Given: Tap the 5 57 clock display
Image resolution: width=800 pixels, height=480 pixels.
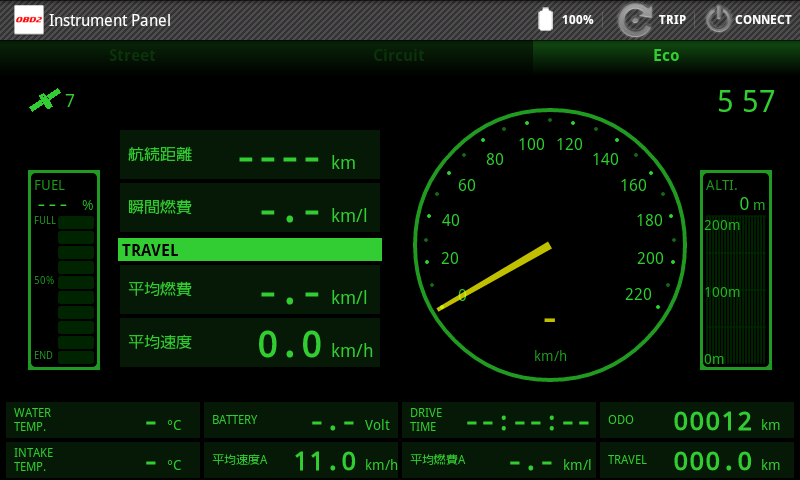Looking at the screenshot, I should tap(746, 101).
